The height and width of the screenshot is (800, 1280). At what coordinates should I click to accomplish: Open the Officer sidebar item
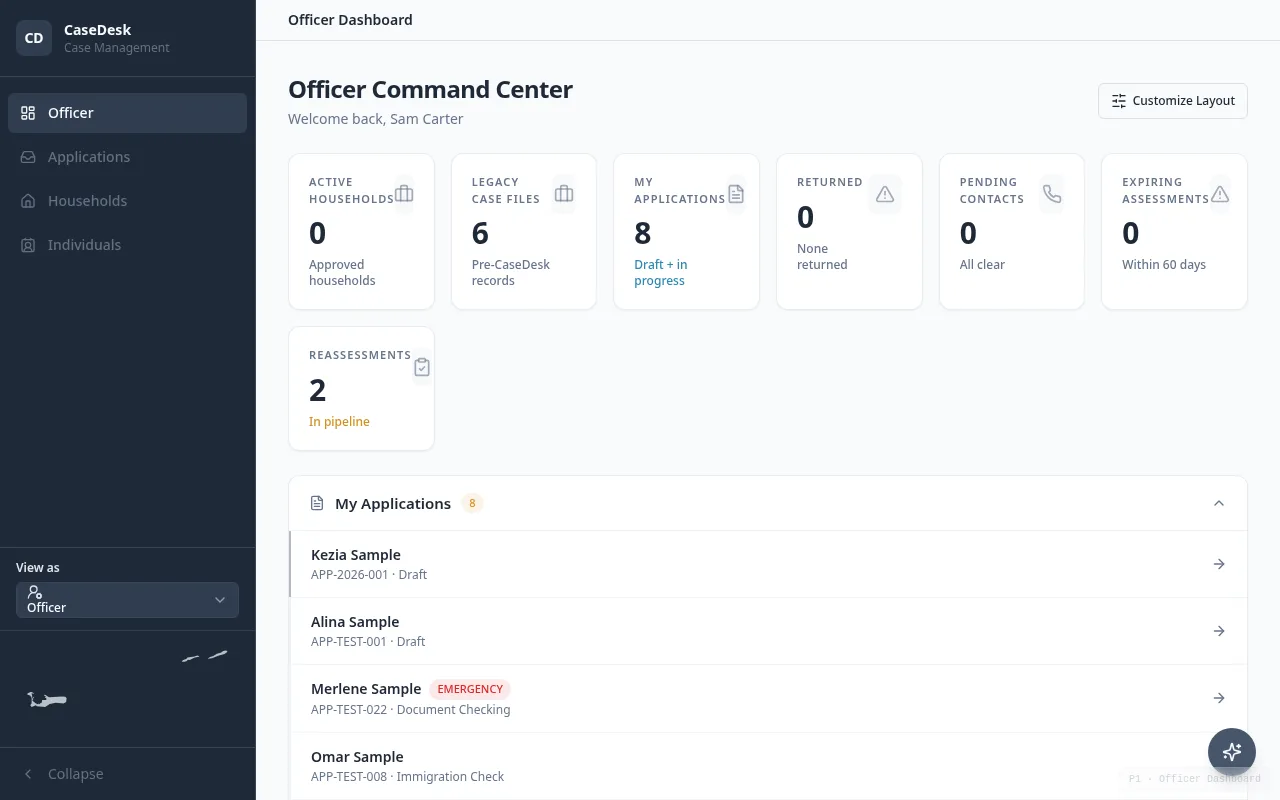click(x=127, y=113)
